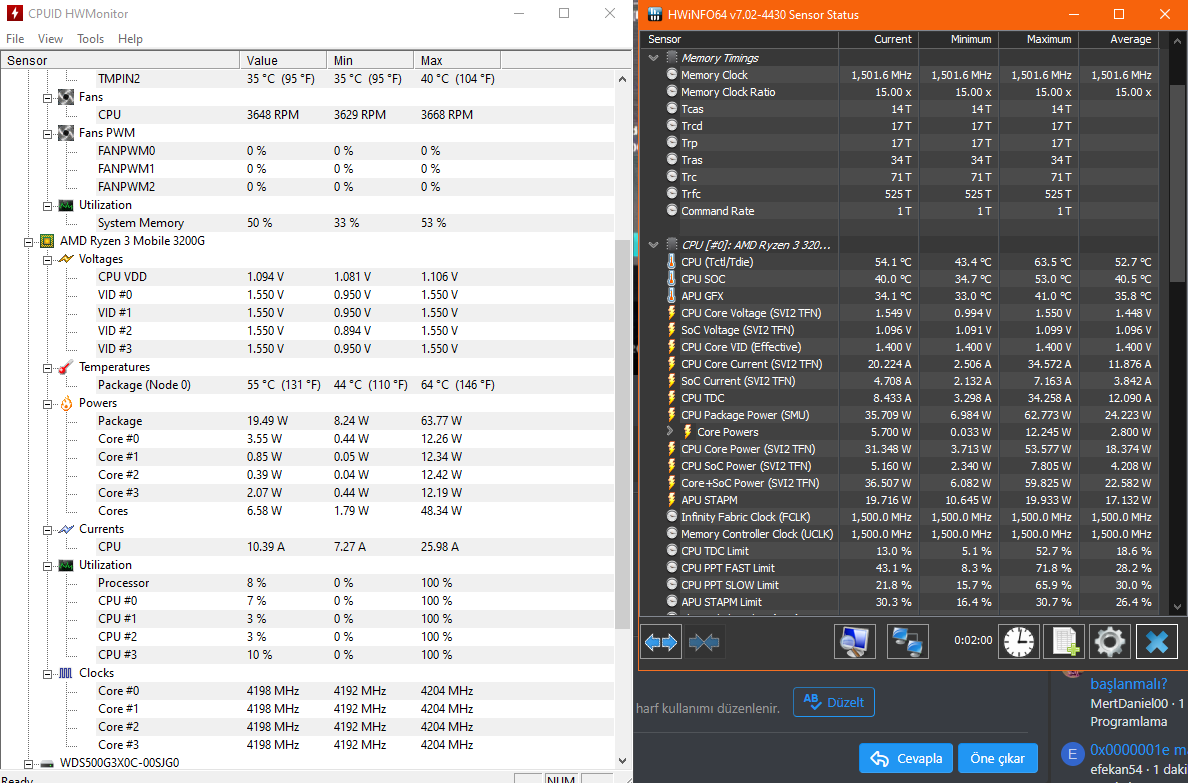This screenshot has width=1188, height=783.
Task: Click the HWiNFO expand layout arrows icon
Action: [661, 643]
